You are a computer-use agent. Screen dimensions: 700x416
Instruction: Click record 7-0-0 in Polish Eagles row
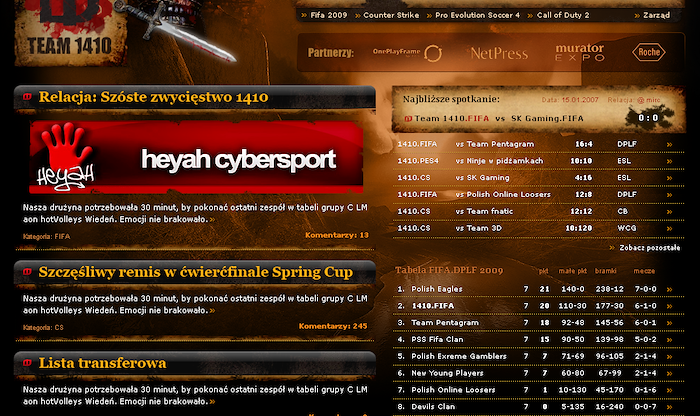pos(646,289)
